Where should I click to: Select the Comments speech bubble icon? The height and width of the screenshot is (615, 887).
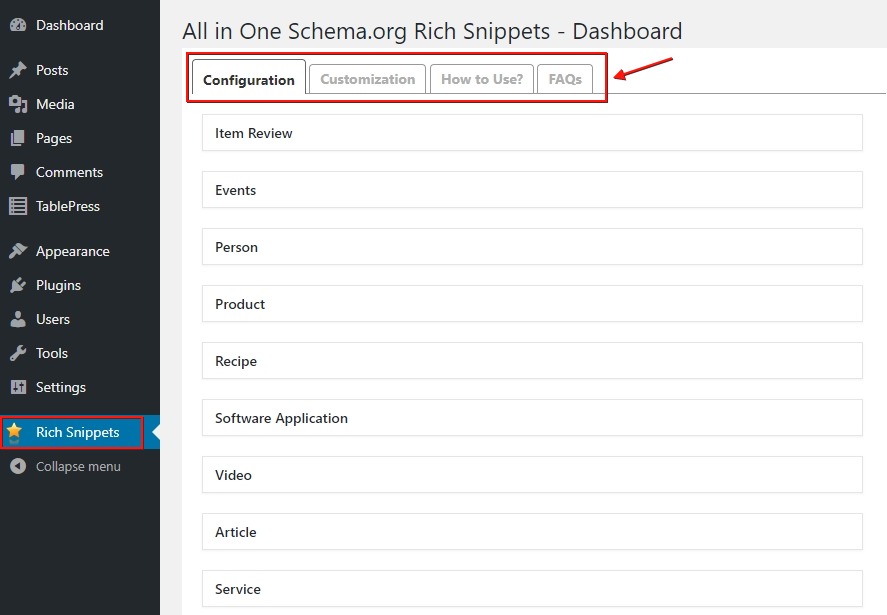(20, 172)
